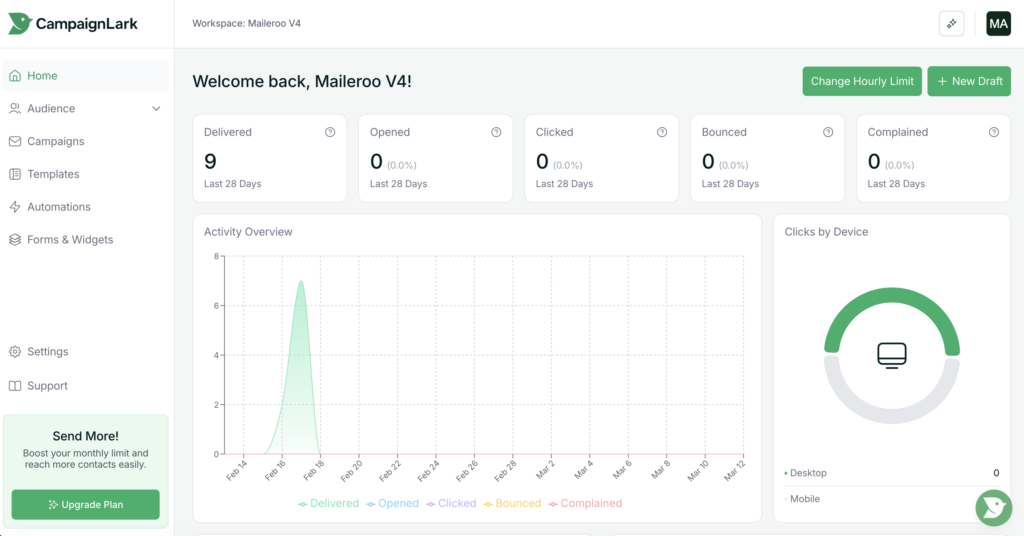Screen dimensions: 1024x536
Task: Click help icon on Bounced card
Action: click(828, 132)
